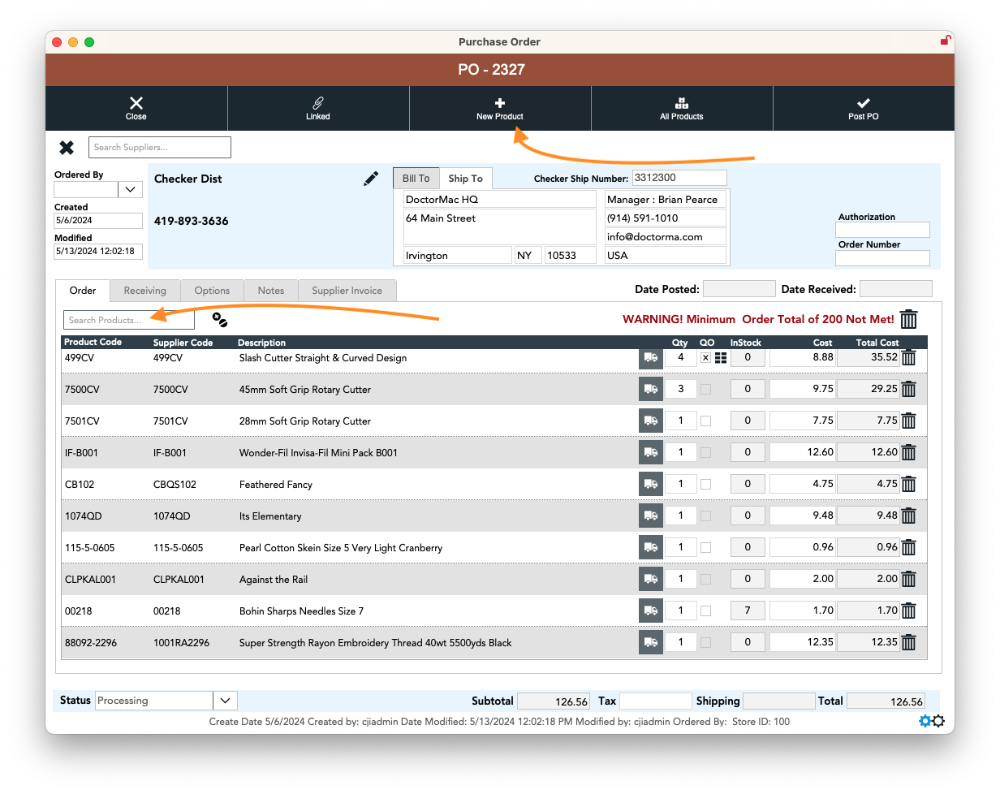Click the pills icon beside Search Products

coord(220,320)
